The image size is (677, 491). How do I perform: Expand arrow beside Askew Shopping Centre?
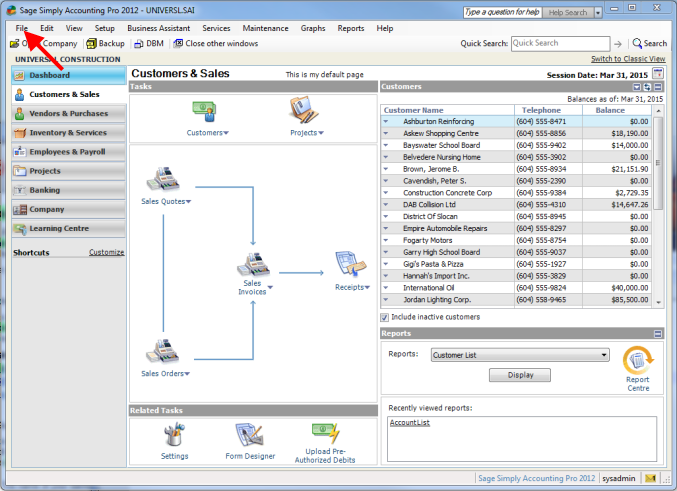tap(386, 133)
